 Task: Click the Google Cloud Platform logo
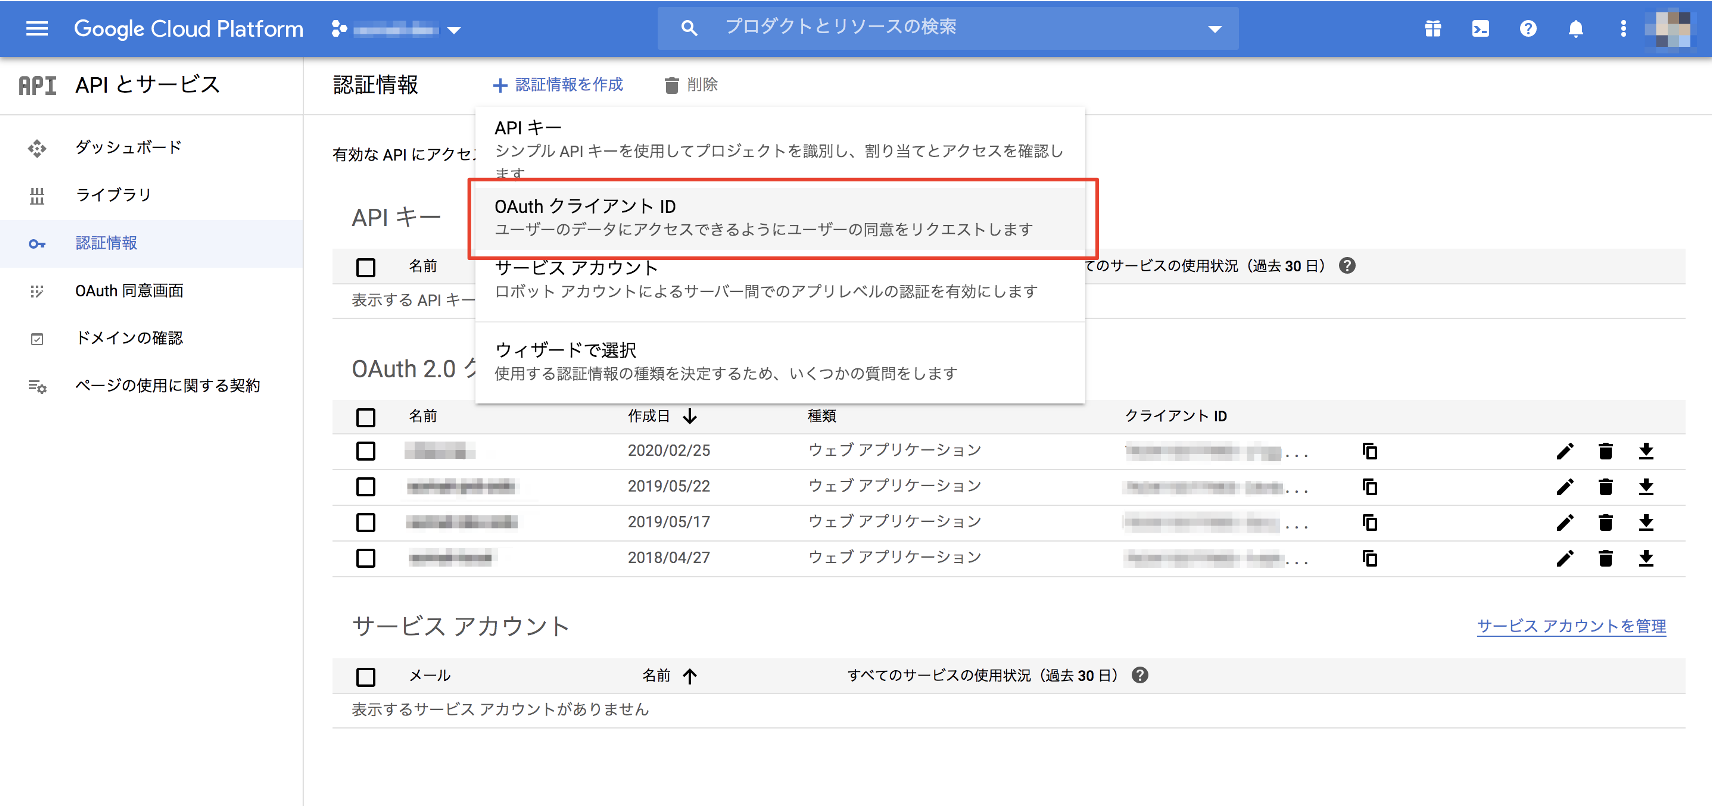click(x=189, y=29)
